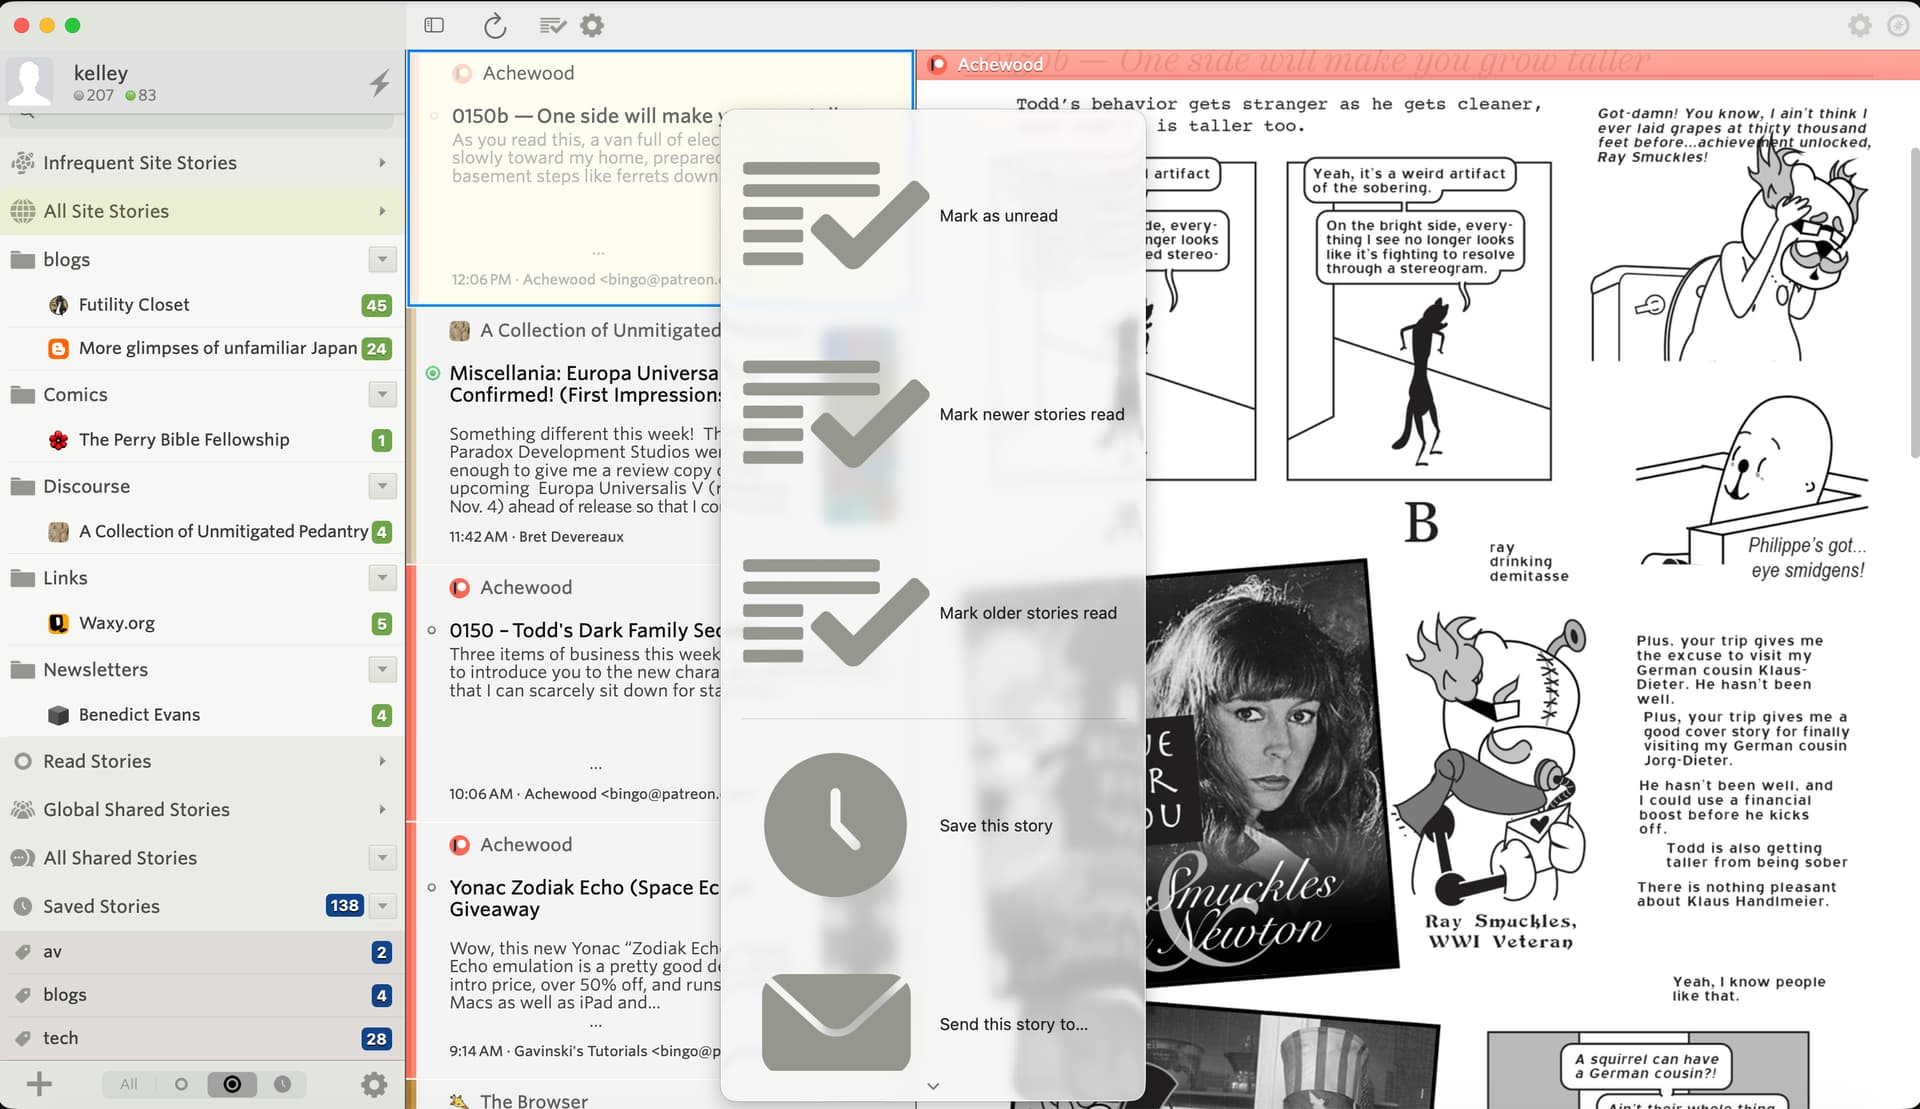Toggle the sidebar with the panel icon

(x=434, y=25)
